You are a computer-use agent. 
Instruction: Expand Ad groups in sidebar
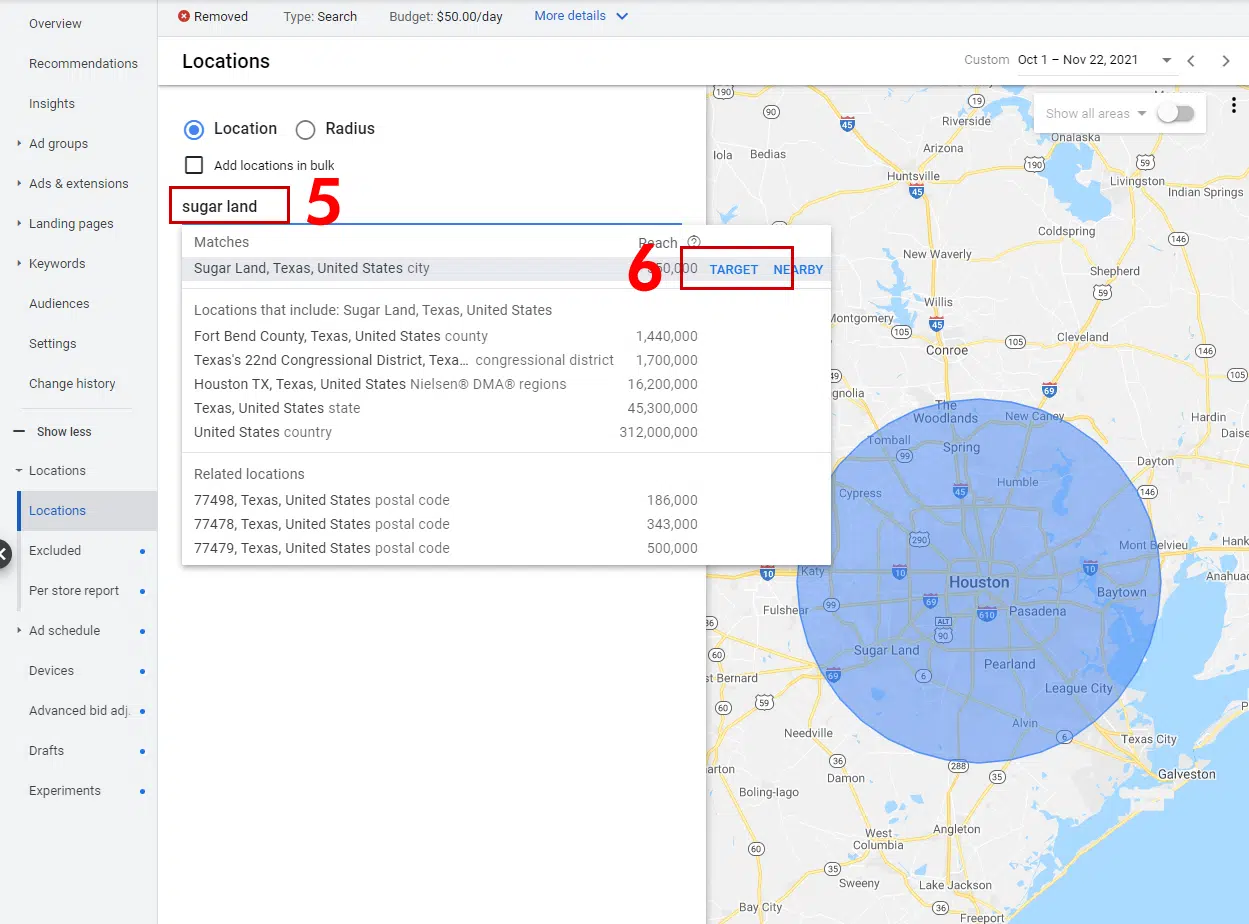click(x=19, y=143)
